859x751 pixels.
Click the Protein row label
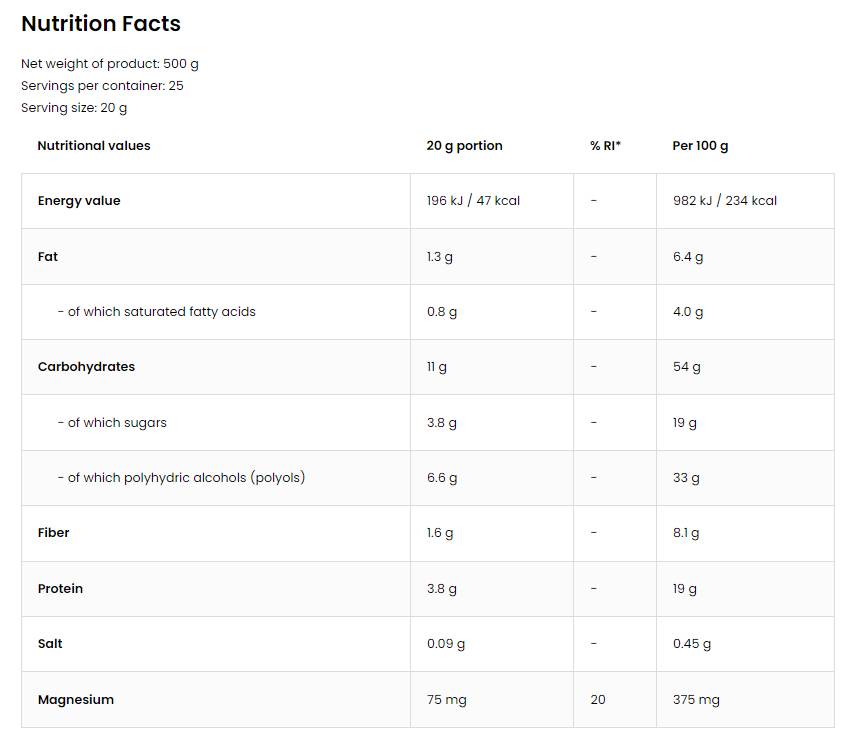click(x=60, y=589)
